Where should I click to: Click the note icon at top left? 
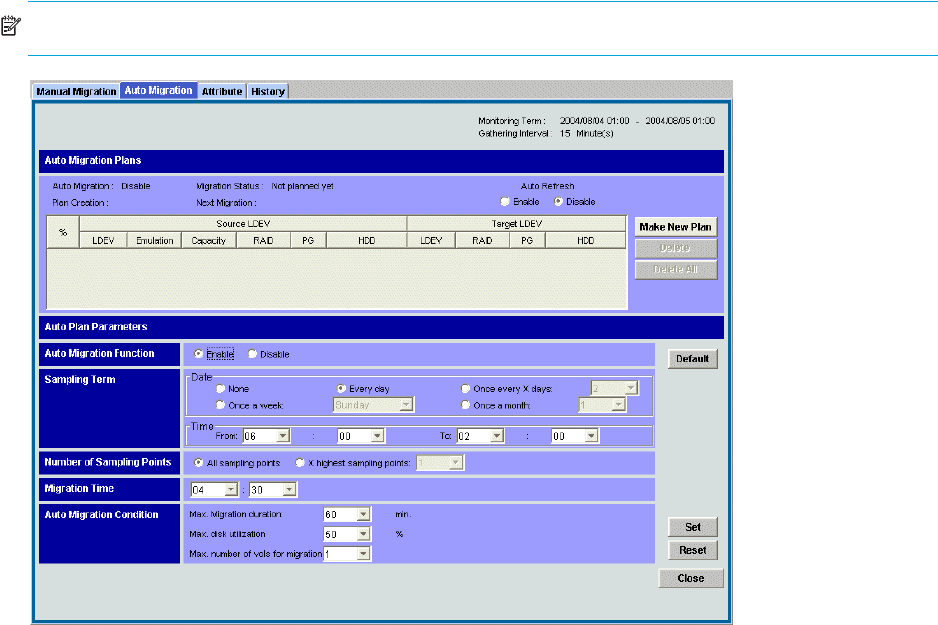coord(10,32)
